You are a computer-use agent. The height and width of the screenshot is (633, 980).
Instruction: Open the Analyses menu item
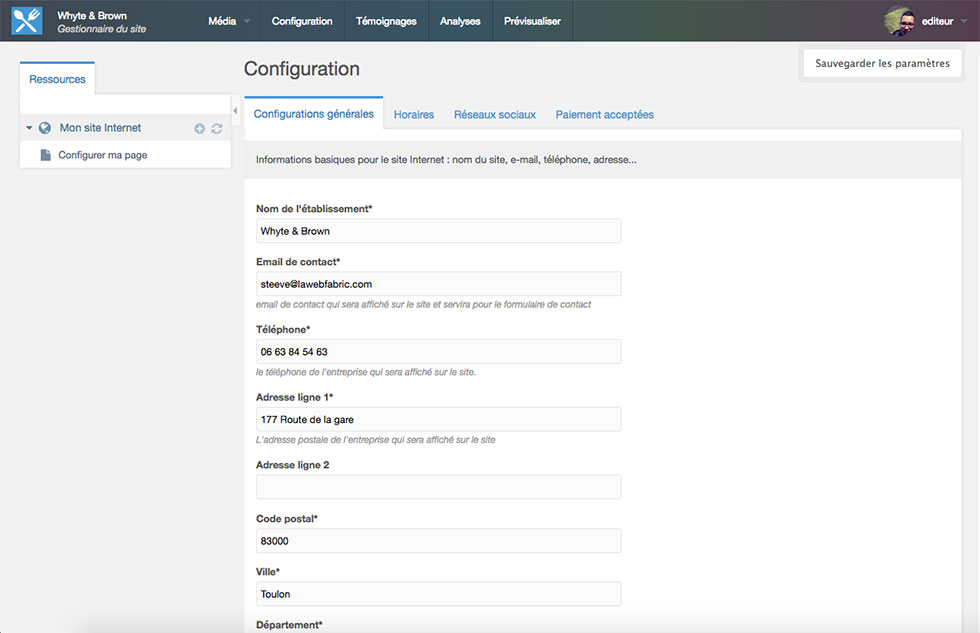(x=460, y=21)
